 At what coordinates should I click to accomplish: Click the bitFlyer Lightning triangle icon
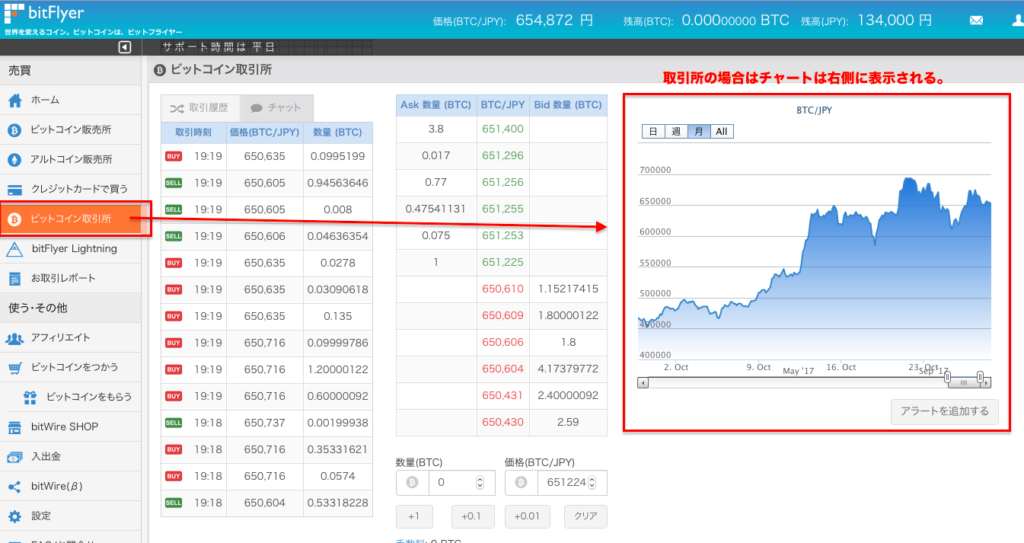click(14, 249)
